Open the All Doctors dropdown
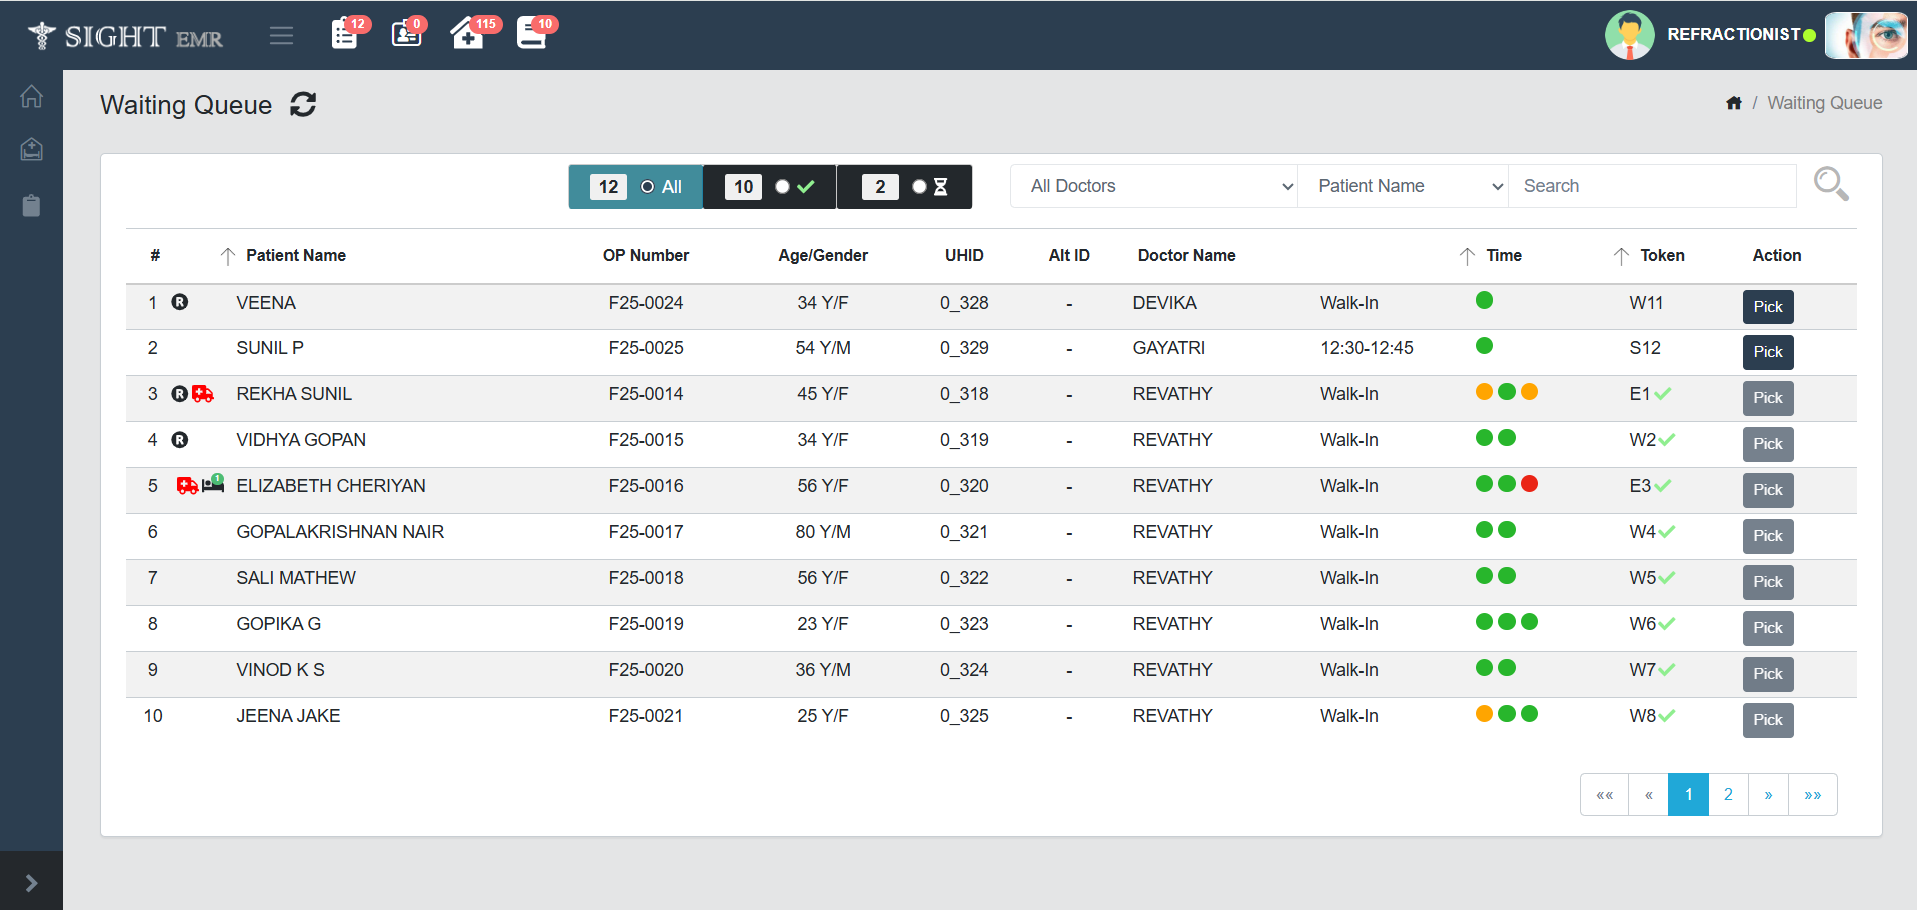Viewport: 1917px width, 910px height. (x=1154, y=186)
